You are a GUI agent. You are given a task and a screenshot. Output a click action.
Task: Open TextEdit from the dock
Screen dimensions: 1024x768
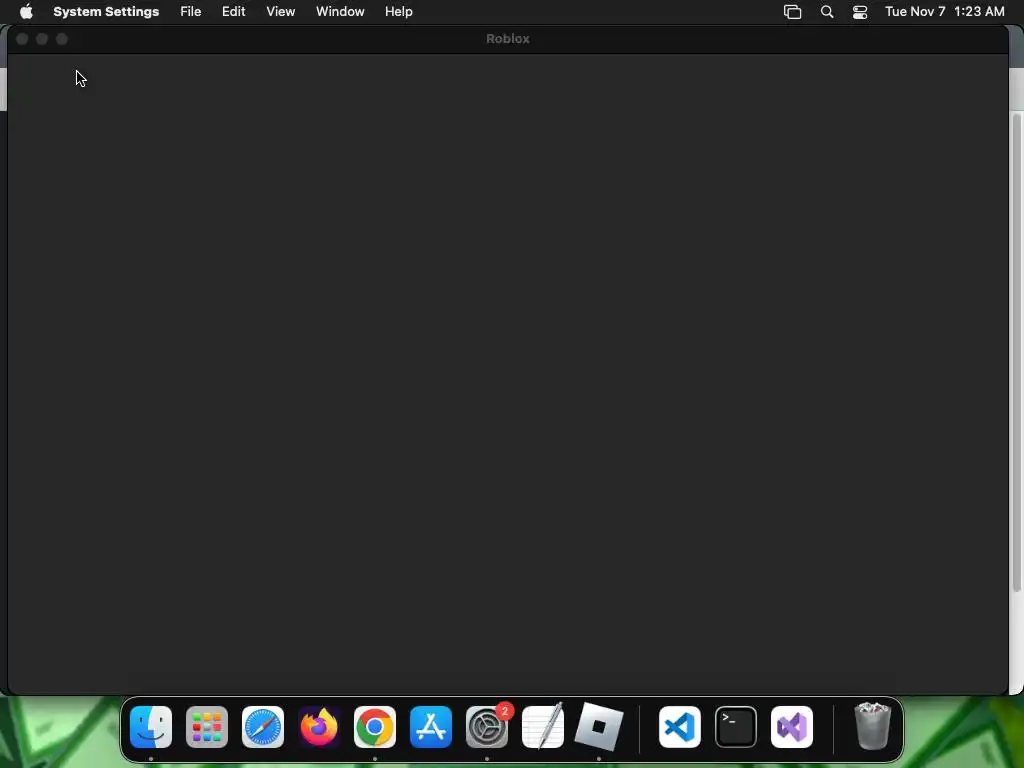click(x=543, y=727)
